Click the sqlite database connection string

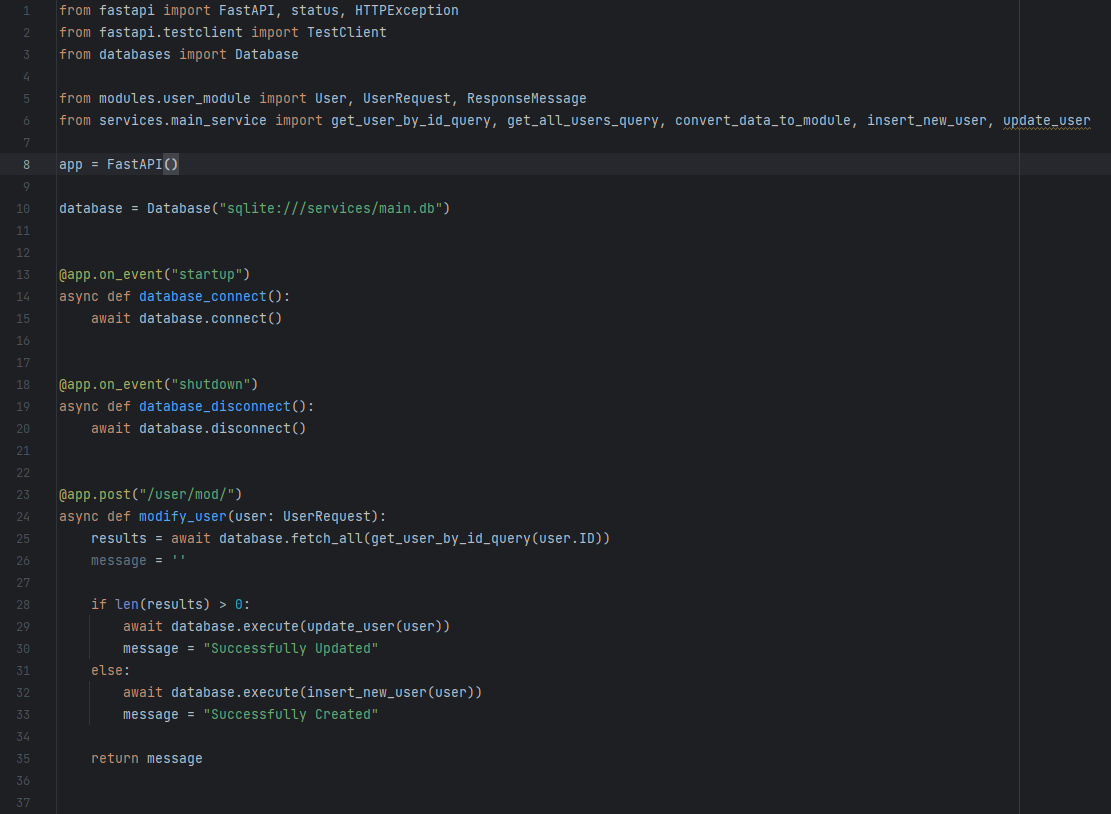(331, 208)
